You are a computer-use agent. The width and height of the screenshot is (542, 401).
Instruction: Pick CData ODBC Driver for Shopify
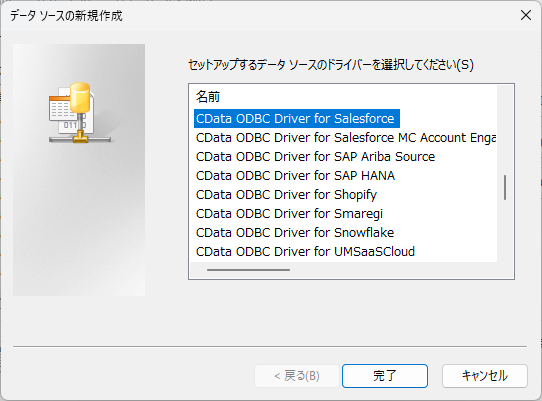[x=286, y=195]
